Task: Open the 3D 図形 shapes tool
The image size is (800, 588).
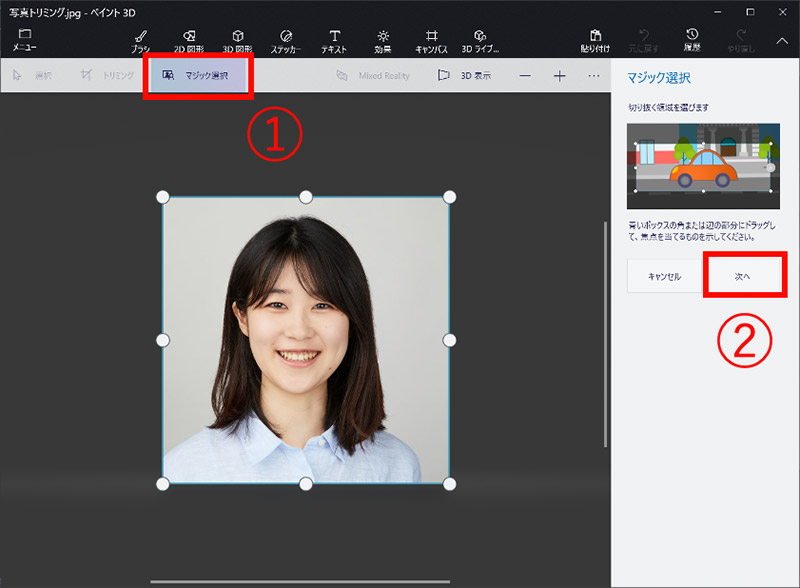Action: [x=238, y=40]
